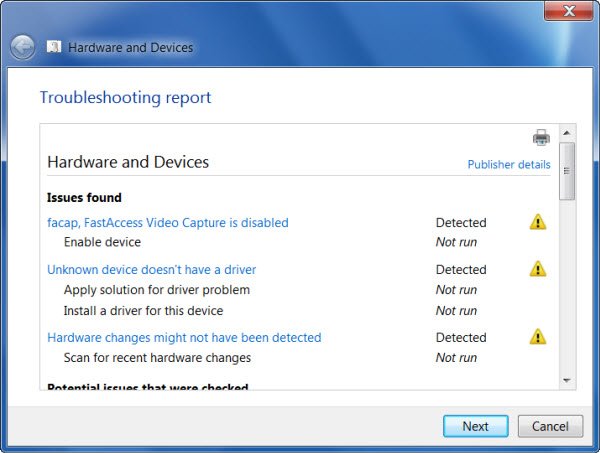The height and width of the screenshot is (453, 600).
Task: Close the troubleshooter window
Action: tap(571, 11)
